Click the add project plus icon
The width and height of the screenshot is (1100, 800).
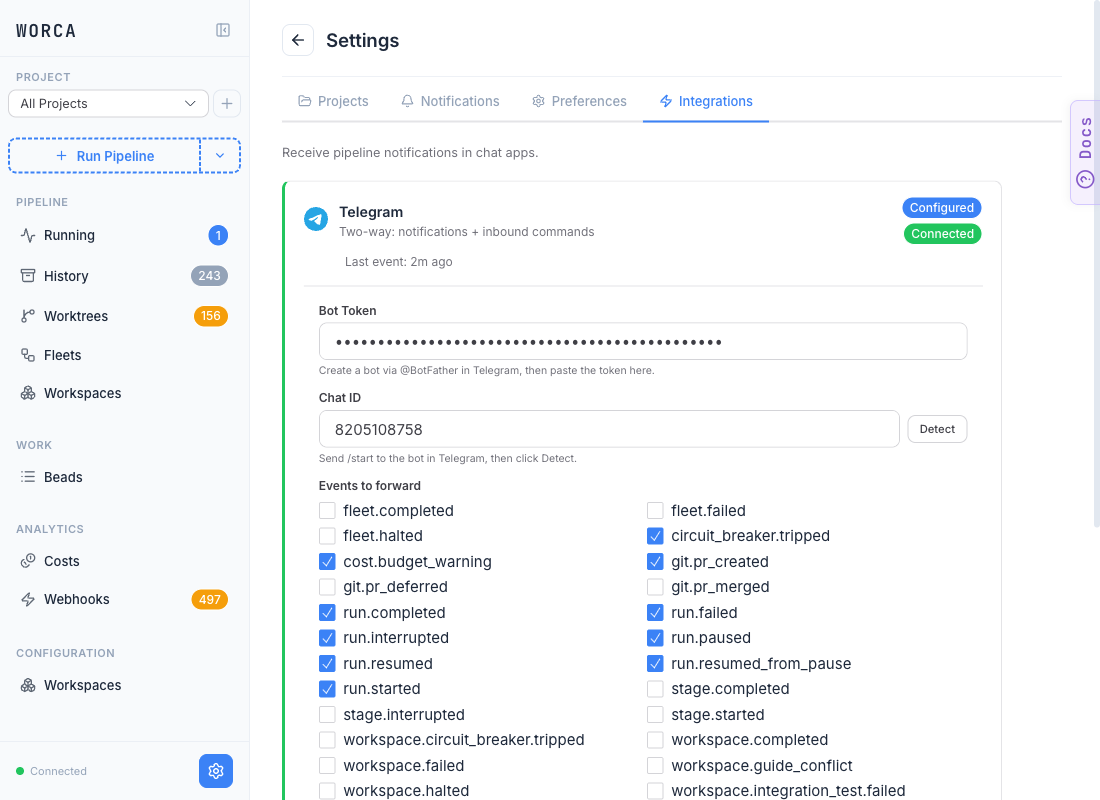227,104
